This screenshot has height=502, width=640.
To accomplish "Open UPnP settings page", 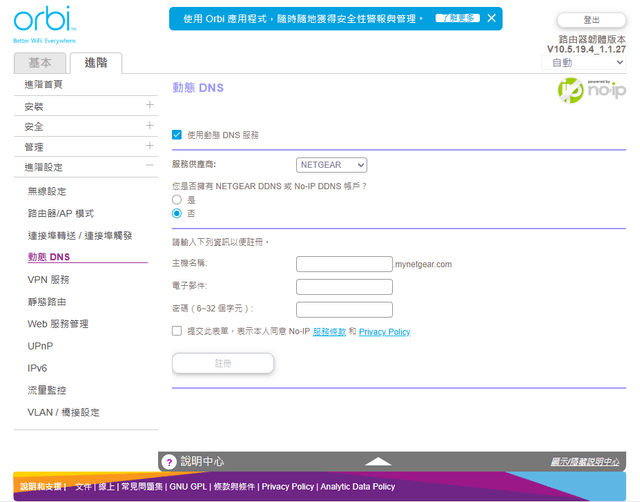I will pyautogui.click(x=40, y=346).
